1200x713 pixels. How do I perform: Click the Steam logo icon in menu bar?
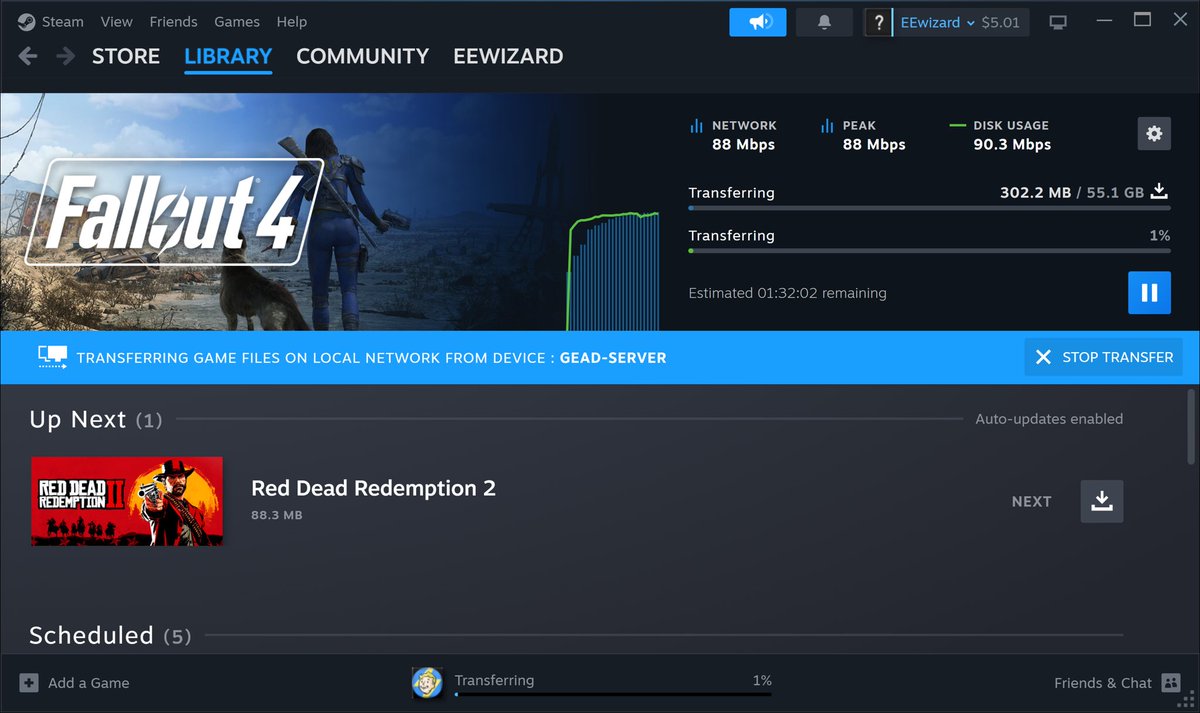click(x=26, y=22)
